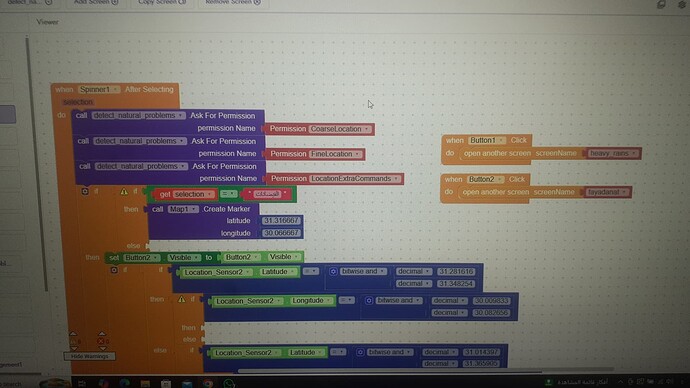This screenshot has height=388, width=690.
Task: Click the red error count icon
Action: point(101,341)
